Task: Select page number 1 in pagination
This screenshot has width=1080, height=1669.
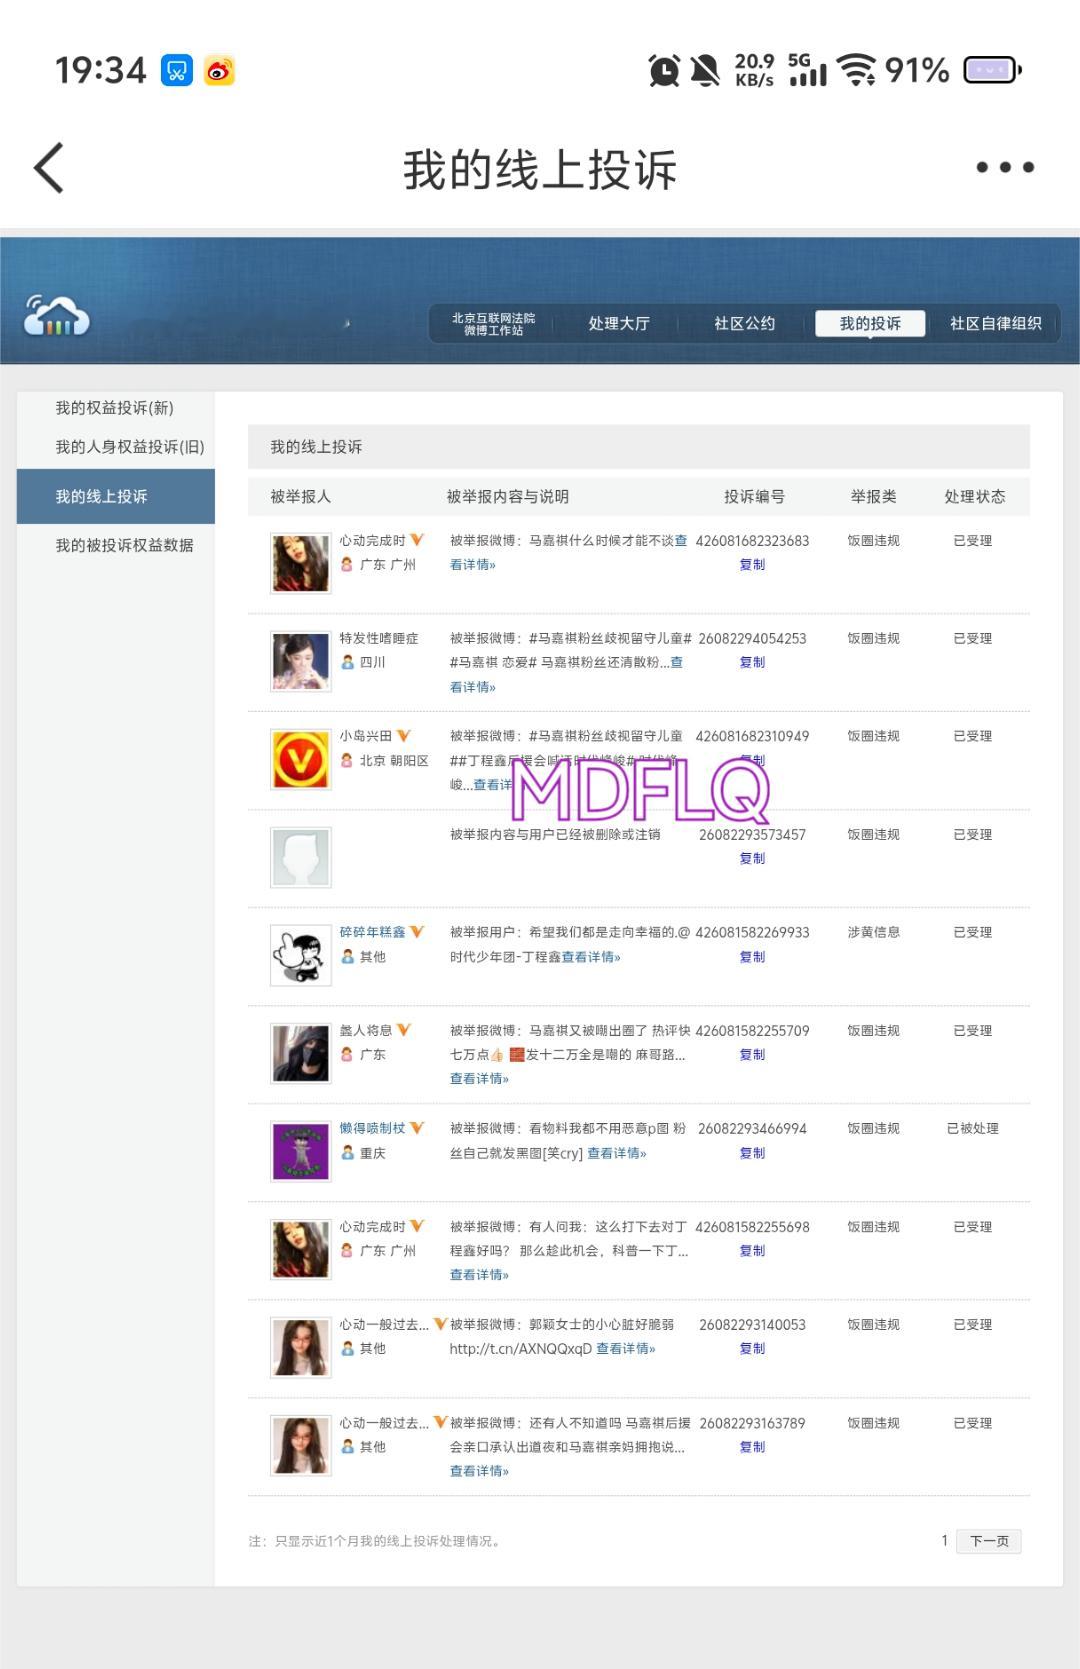Action: (944, 1541)
